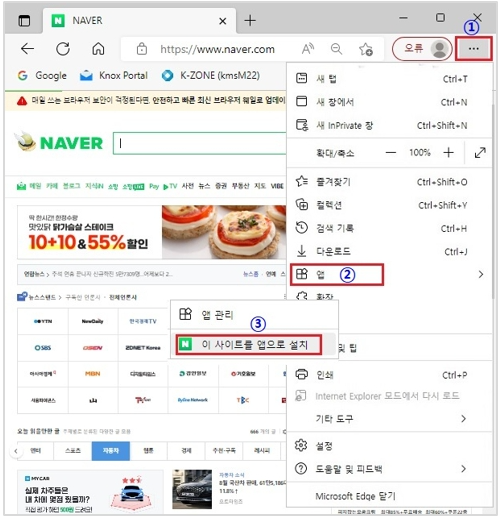Image resolution: width=504 pixels, height=520 pixels.
Task: Add this page to favorites
Action: click(x=366, y=49)
